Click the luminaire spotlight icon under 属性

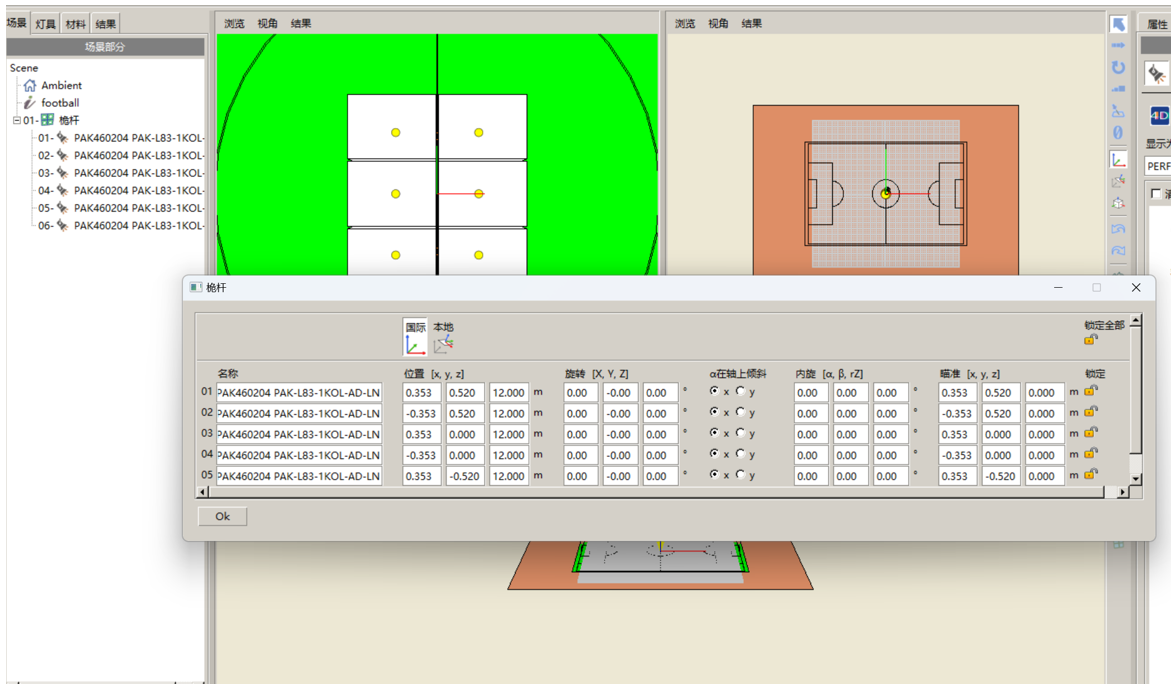(x=1157, y=74)
